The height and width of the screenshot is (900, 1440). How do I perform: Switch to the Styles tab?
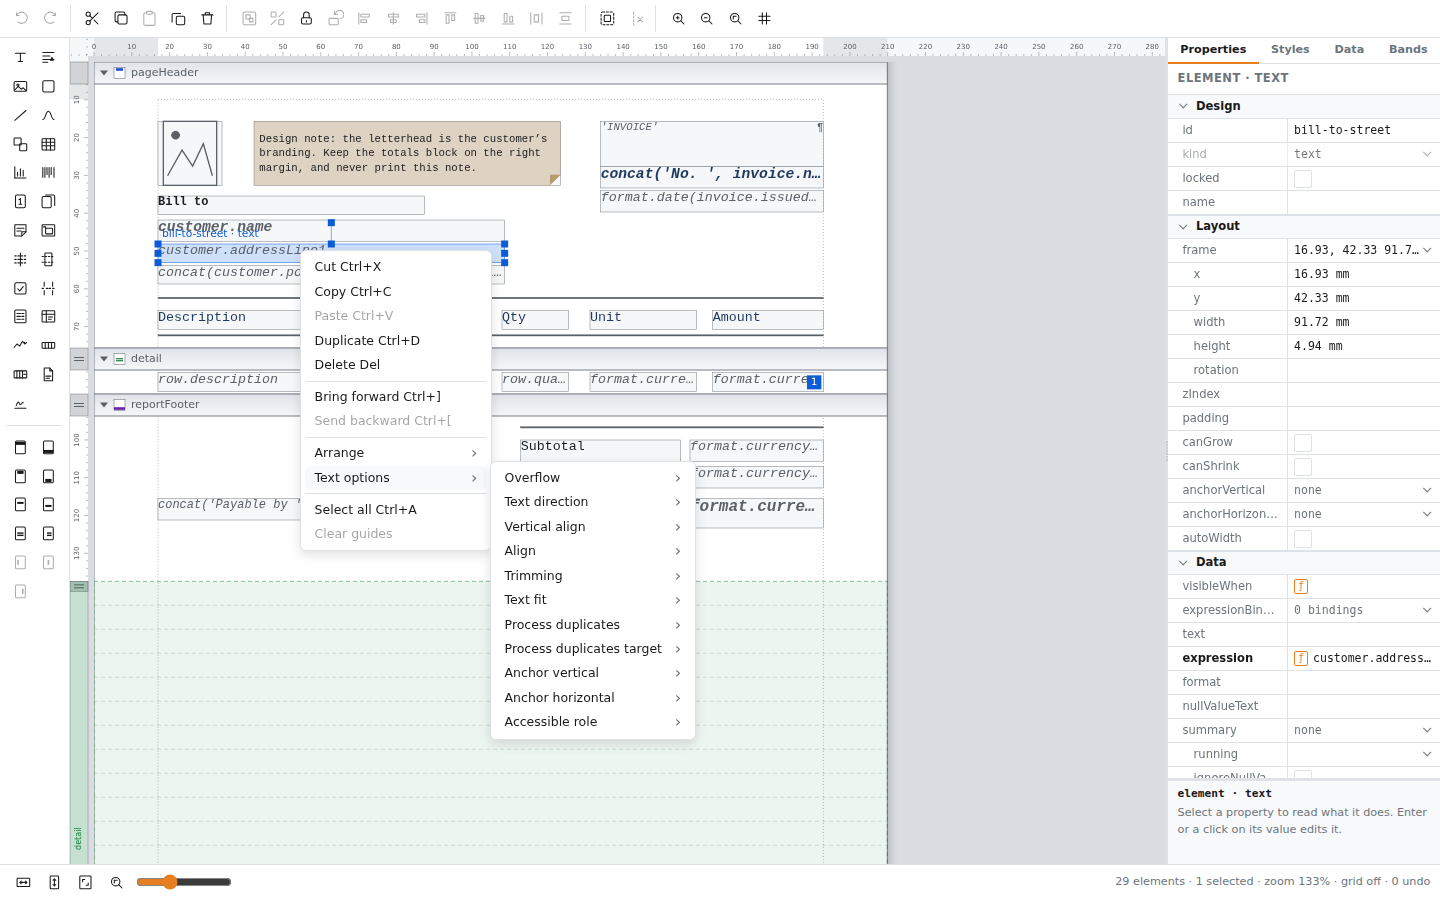[x=1290, y=49]
